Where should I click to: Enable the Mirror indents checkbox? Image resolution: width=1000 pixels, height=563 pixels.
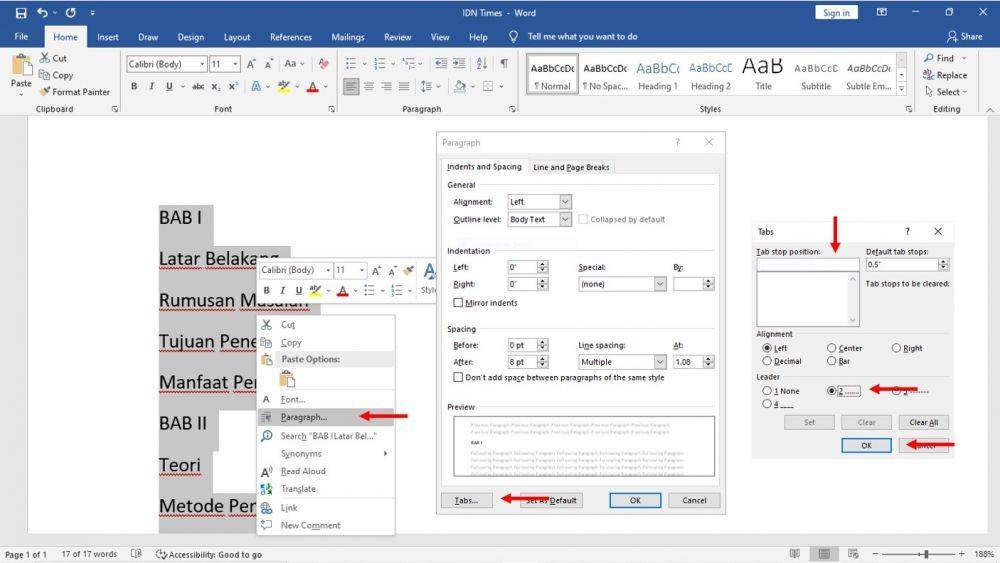coord(458,303)
